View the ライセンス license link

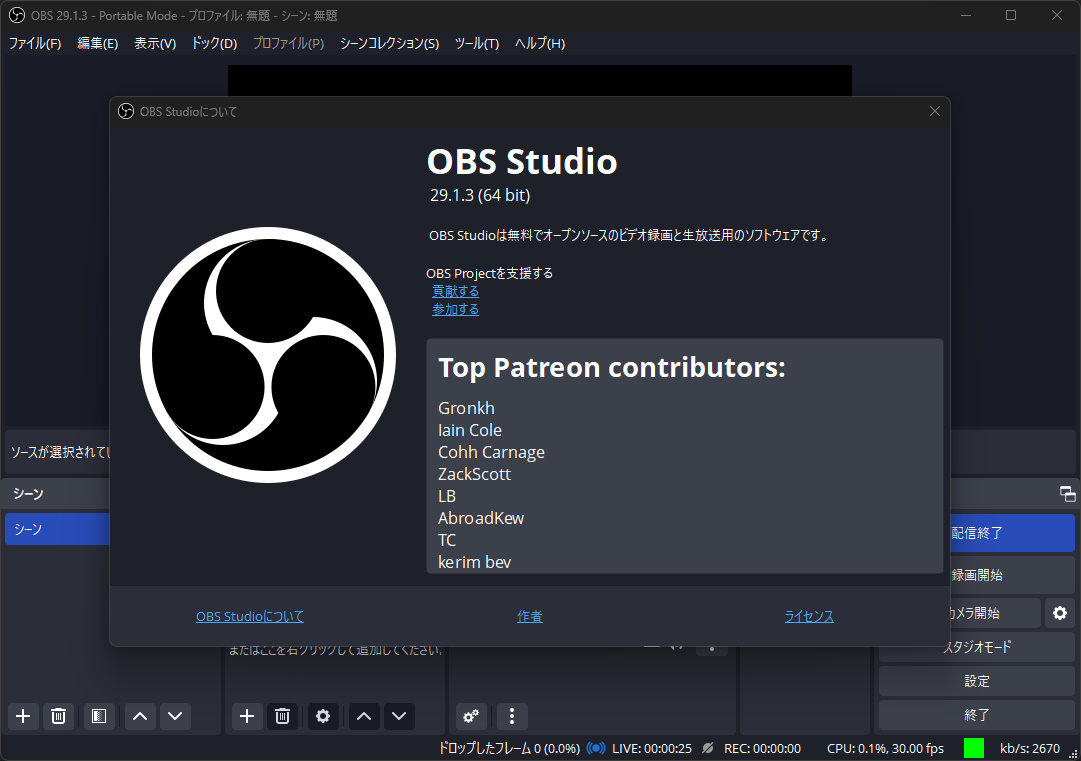808,616
